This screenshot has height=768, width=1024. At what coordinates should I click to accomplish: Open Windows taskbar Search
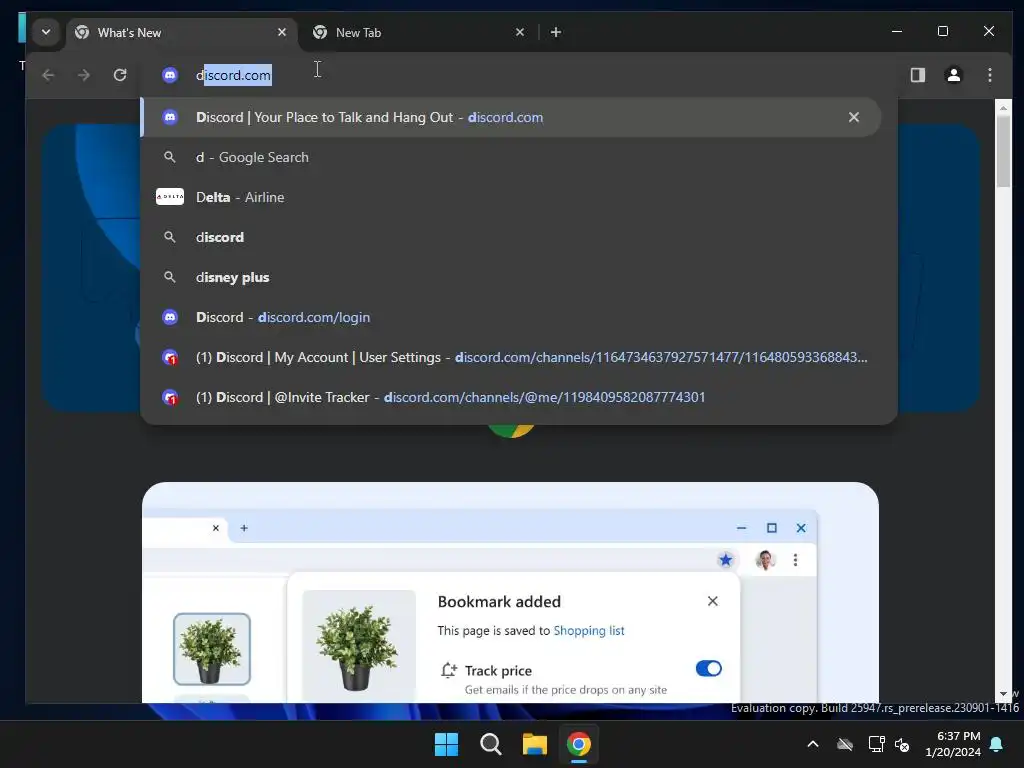[490, 744]
